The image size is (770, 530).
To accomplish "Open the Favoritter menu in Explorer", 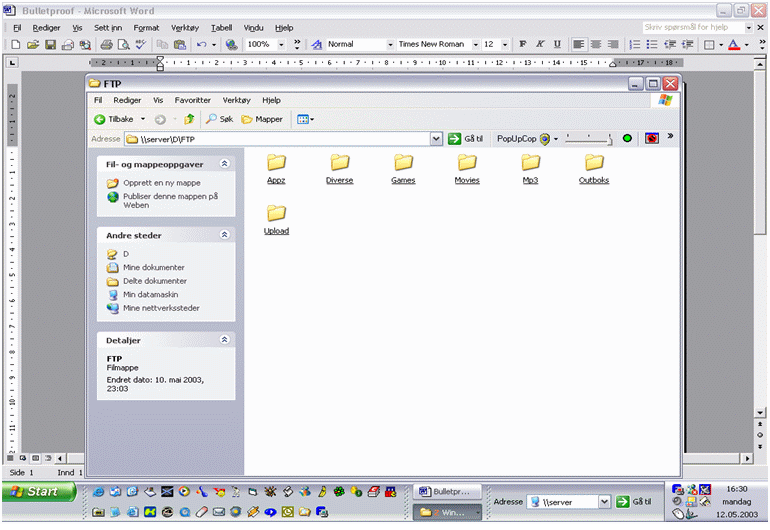I will (x=192, y=100).
